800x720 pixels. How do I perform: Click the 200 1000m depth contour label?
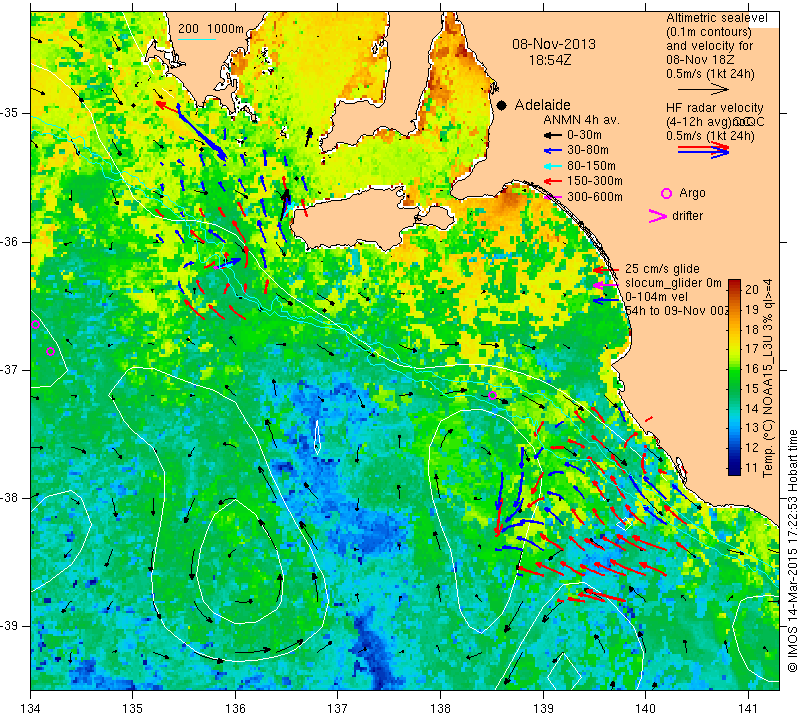click(x=211, y=29)
